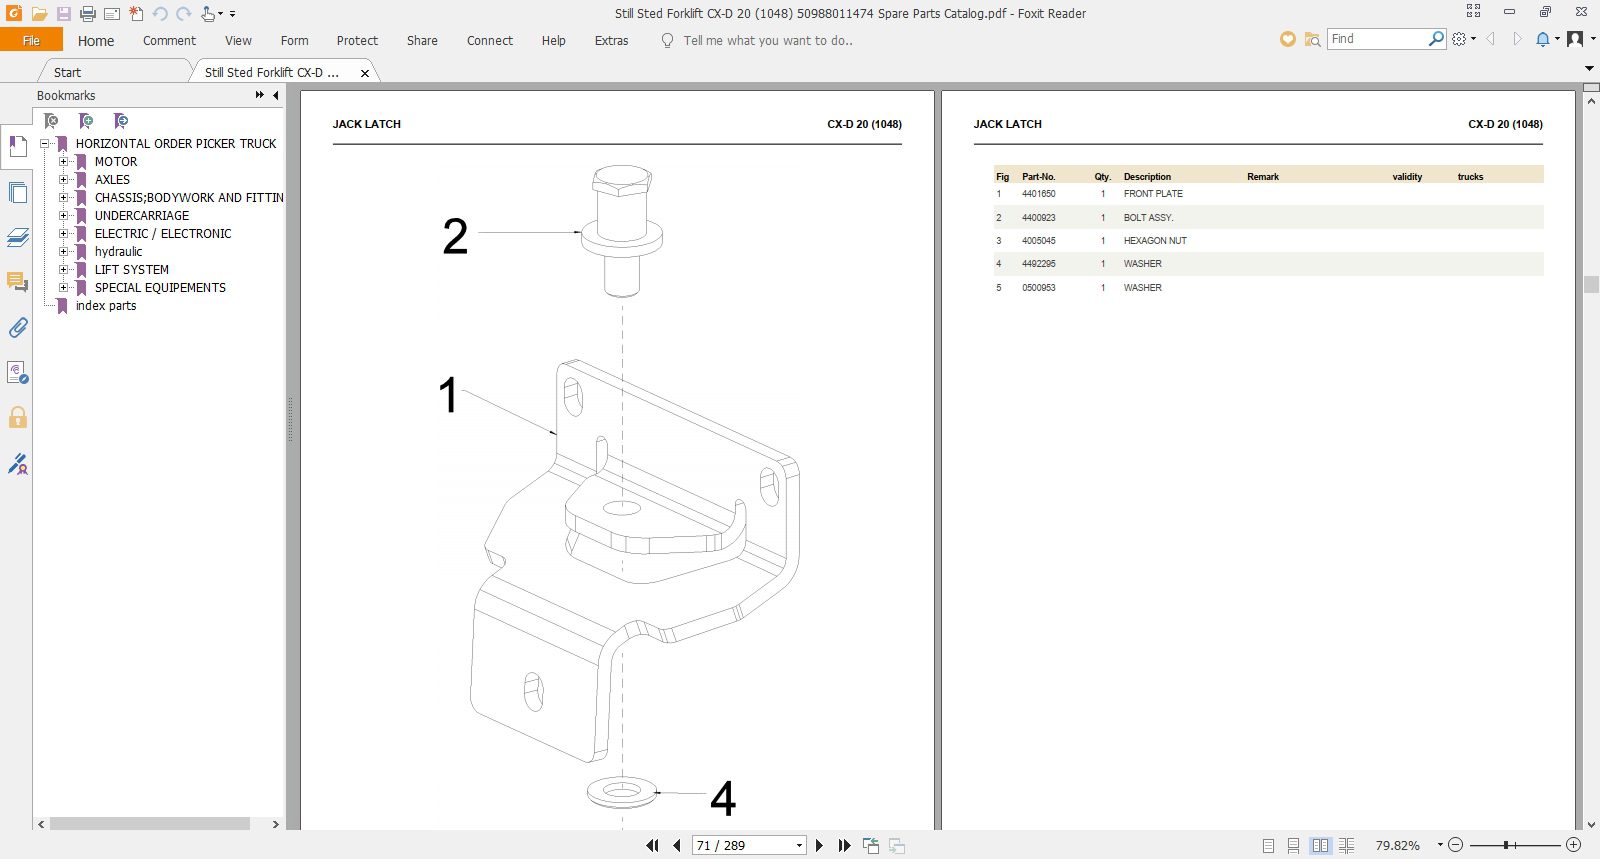1600x859 pixels.
Task: Expand the current bookmark icon in panel
Action: pos(51,121)
